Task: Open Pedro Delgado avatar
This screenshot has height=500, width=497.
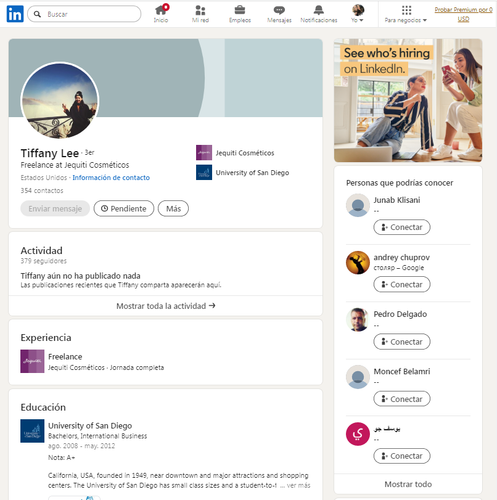Action: click(x=358, y=320)
